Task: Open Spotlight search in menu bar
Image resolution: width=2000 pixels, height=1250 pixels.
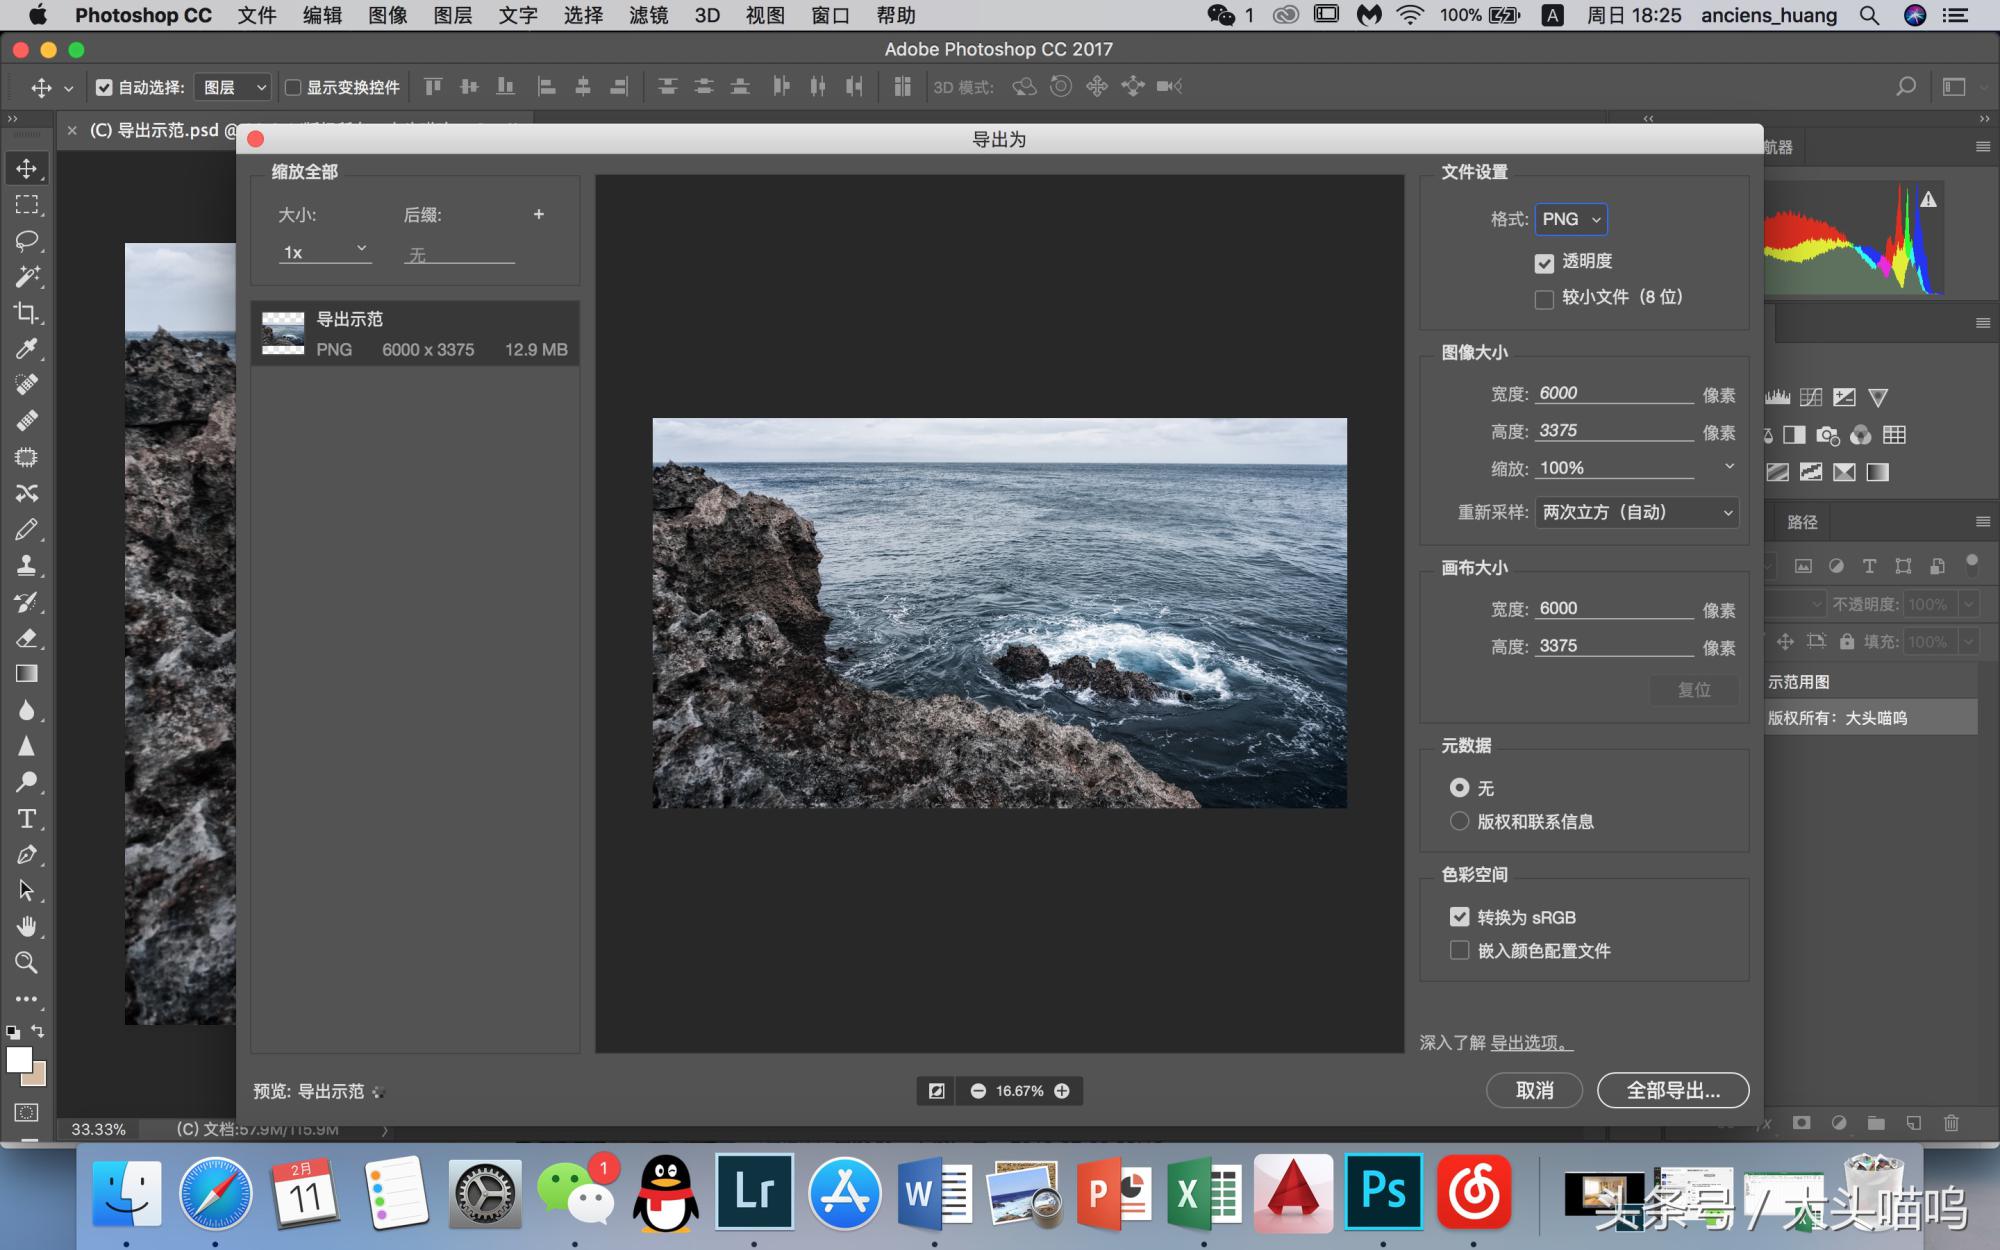Action: 1868,15
